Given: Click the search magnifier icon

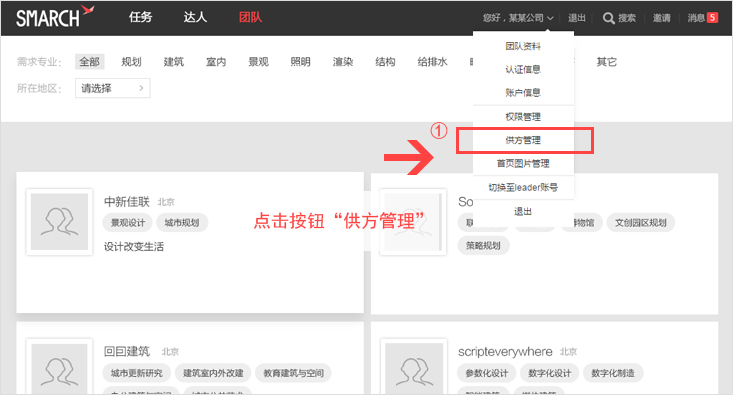Looking at the screenshot, I should click(608, 18).
